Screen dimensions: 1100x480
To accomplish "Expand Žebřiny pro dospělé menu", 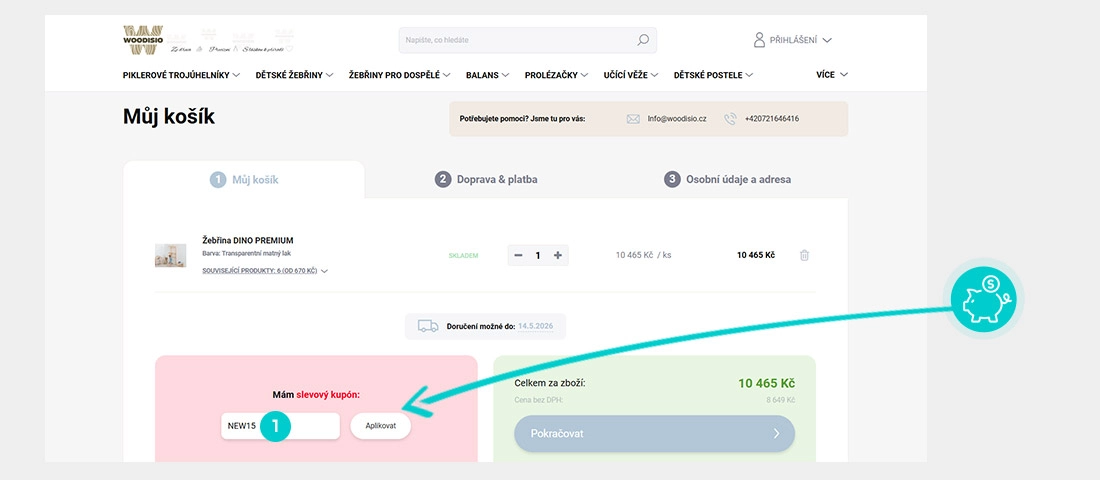I will (x=399, y=75).
